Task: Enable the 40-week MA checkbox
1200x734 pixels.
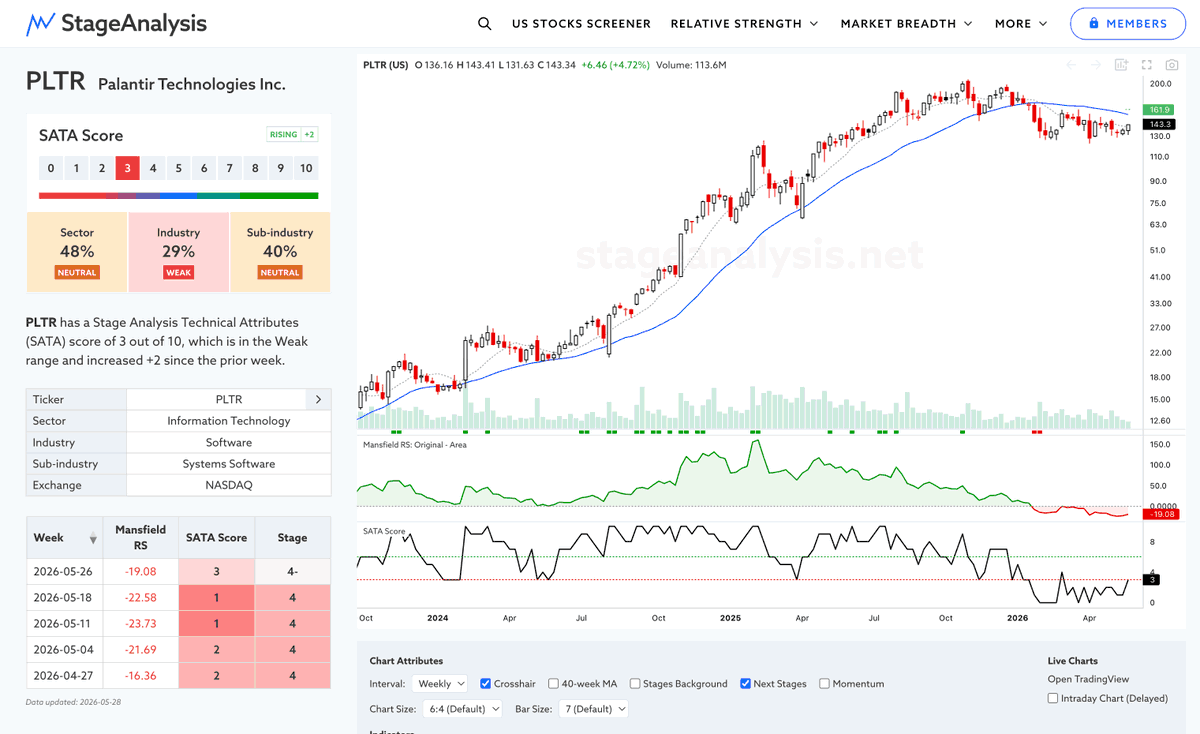Action: coord(554,684)
